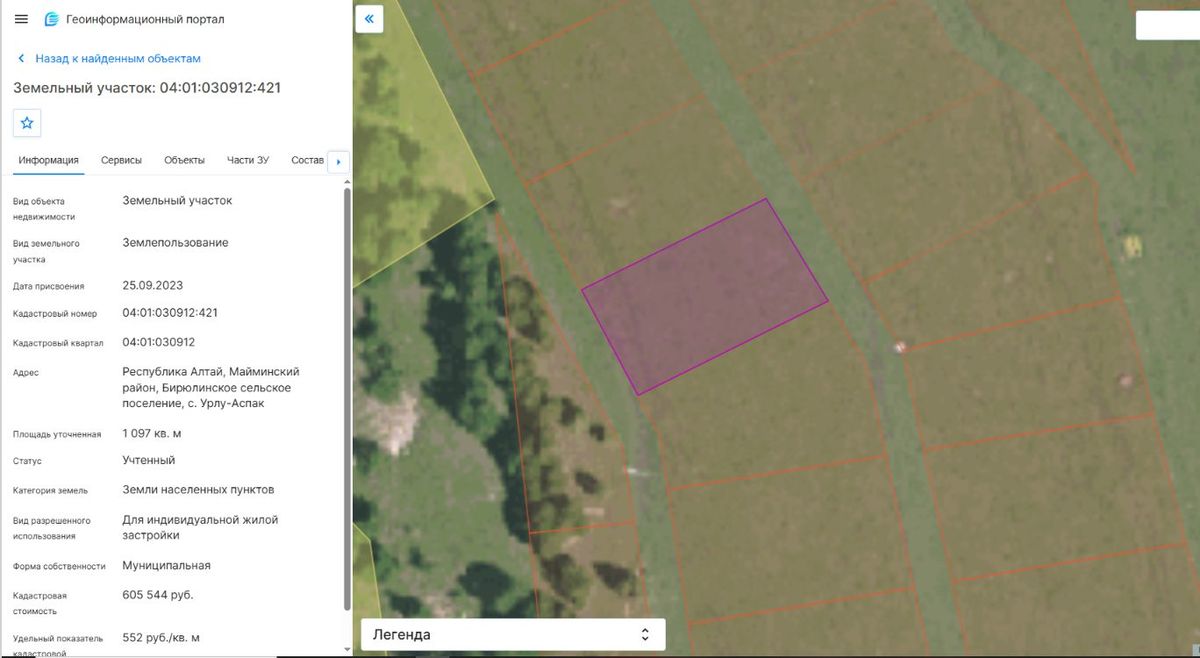The image size is (1200, 658).
Task: Expand the Легенда dropdown
Action: (x=513, y=635)
